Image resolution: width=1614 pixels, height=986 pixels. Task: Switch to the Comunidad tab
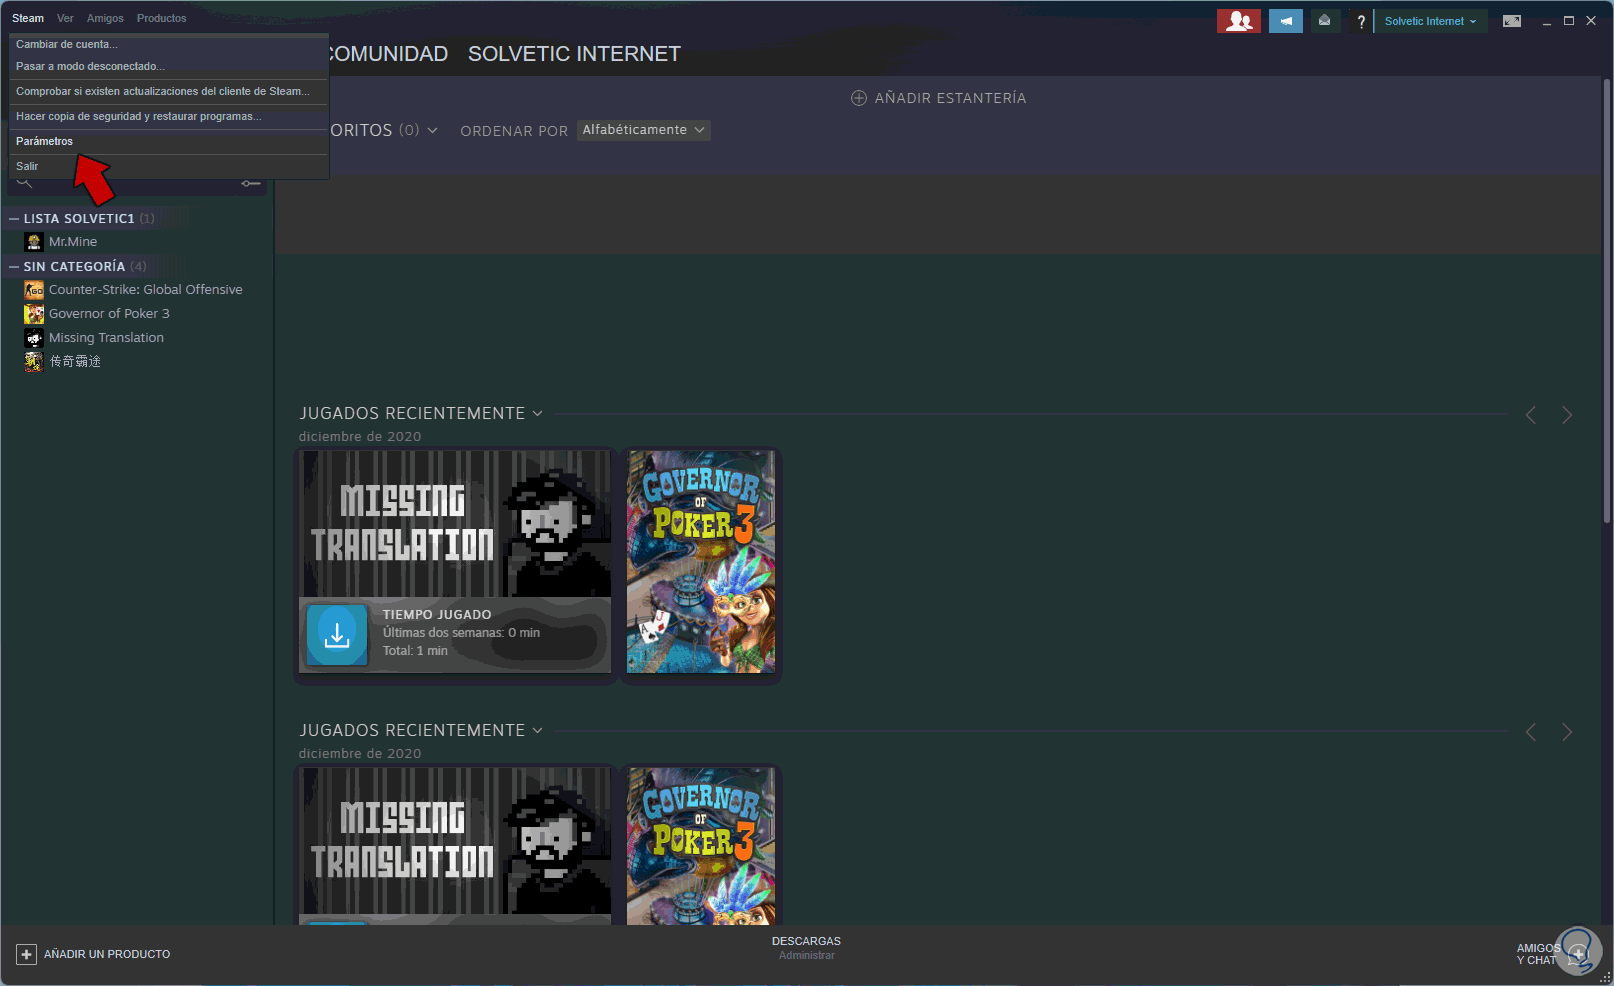[389, 54]
